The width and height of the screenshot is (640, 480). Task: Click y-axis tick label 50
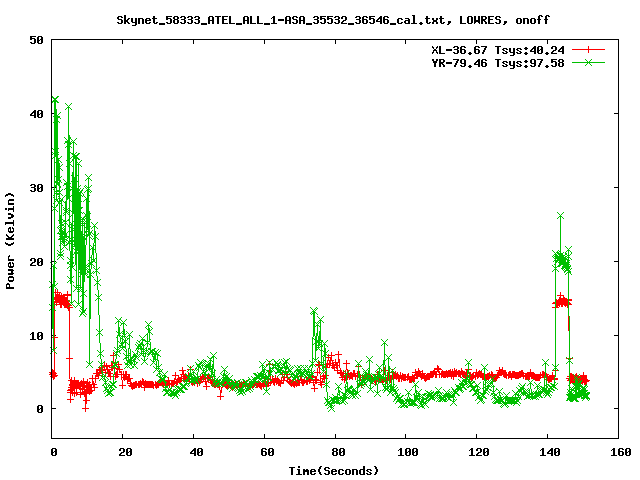click(37, 40)
